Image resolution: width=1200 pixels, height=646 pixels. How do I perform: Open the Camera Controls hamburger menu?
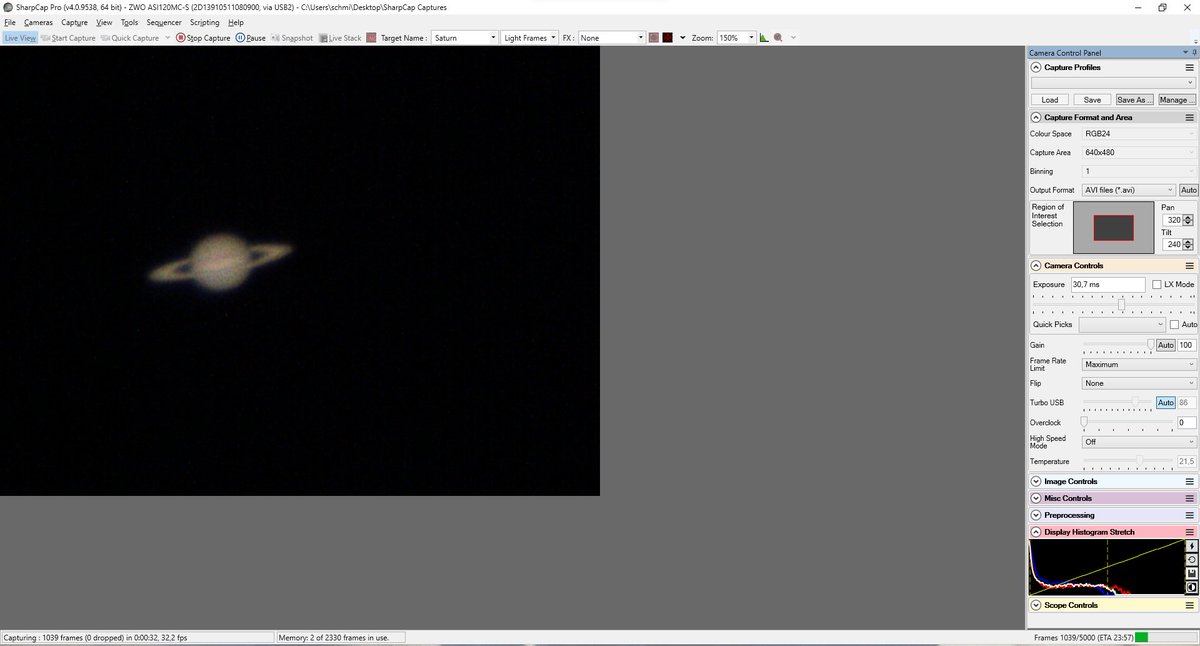point(1189,266)
